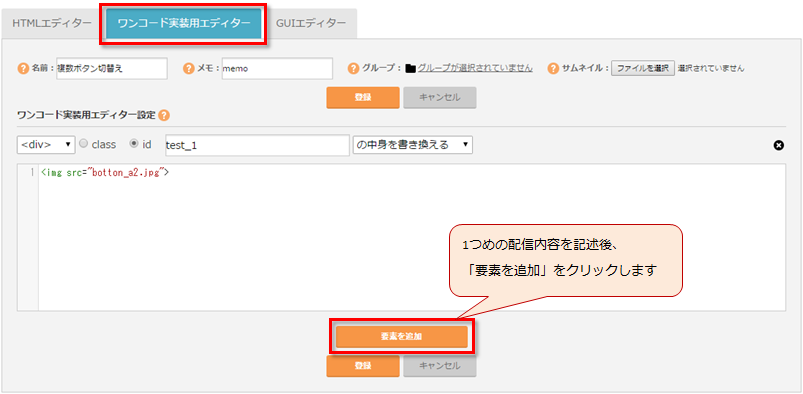Click the black folder group icon
Screen dimensions: 803x394
pyautogui.click(x=410, y=69)
